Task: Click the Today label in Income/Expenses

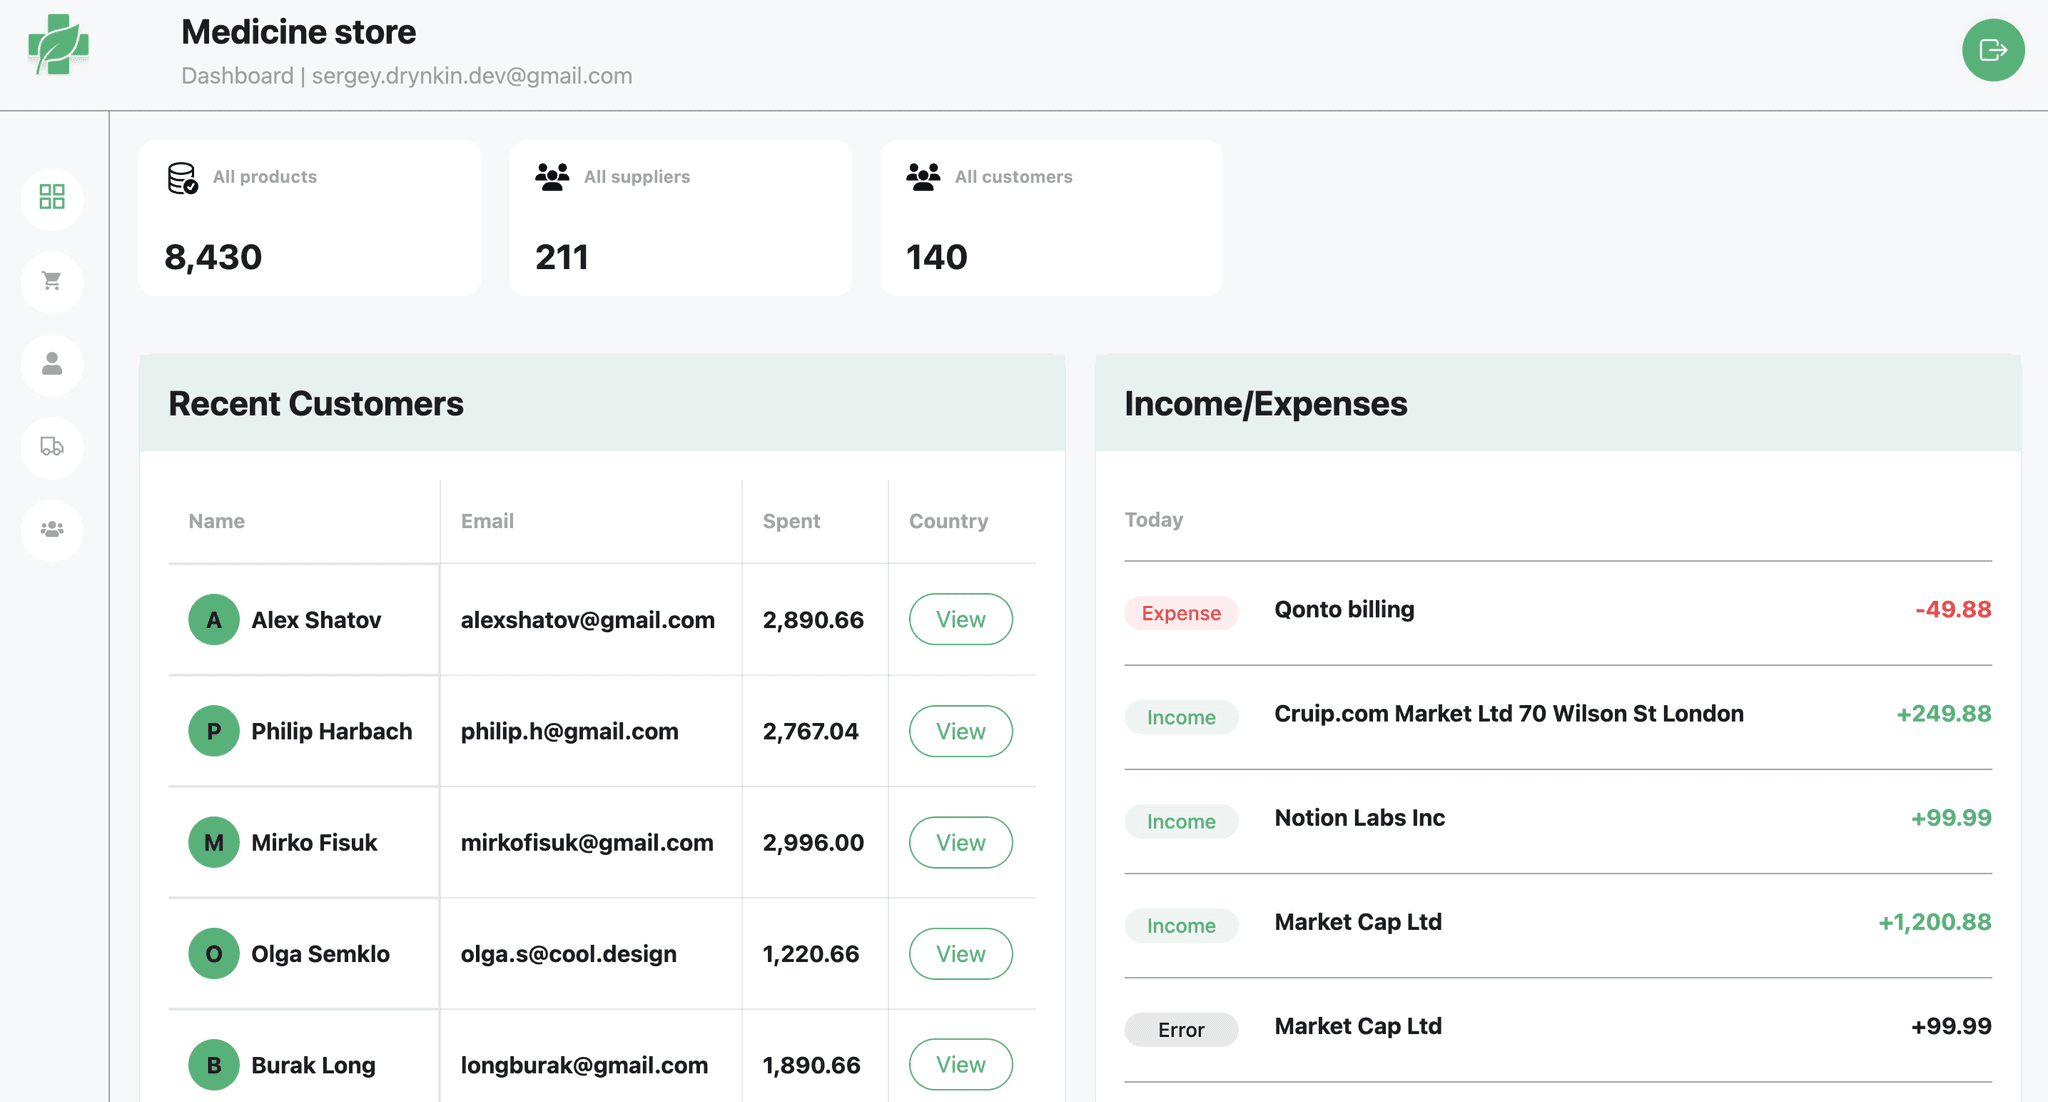Action: [1154, 520]
